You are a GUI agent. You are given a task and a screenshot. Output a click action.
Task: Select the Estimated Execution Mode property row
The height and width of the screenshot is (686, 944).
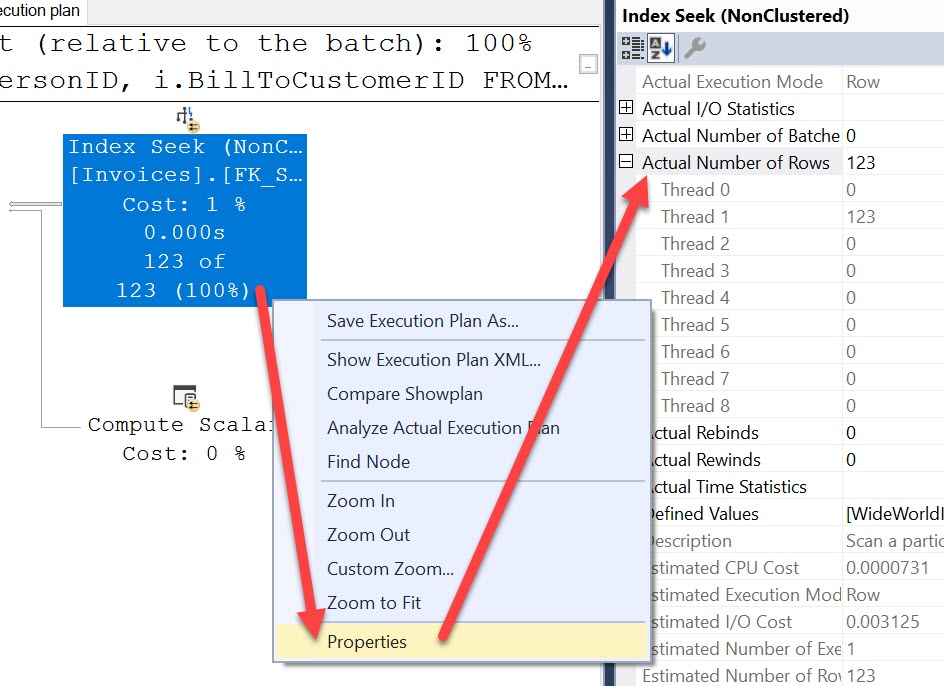click(797, 594)
